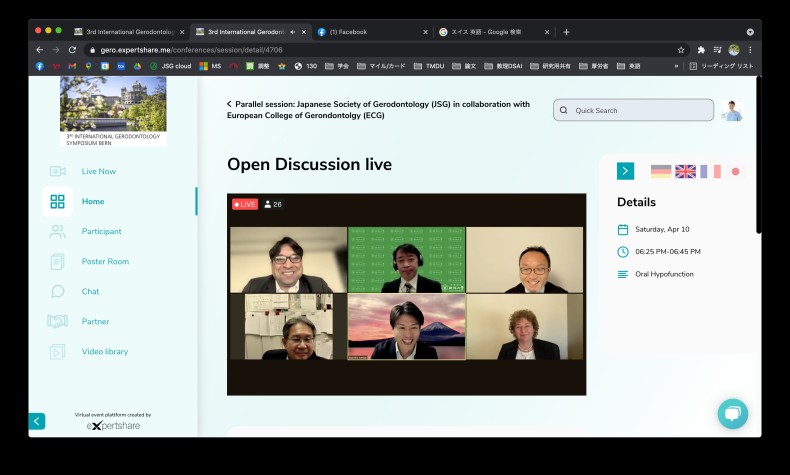This screenshot has height=475, width=790.
Task: Switch language to French flag
Action: [710, 171]
